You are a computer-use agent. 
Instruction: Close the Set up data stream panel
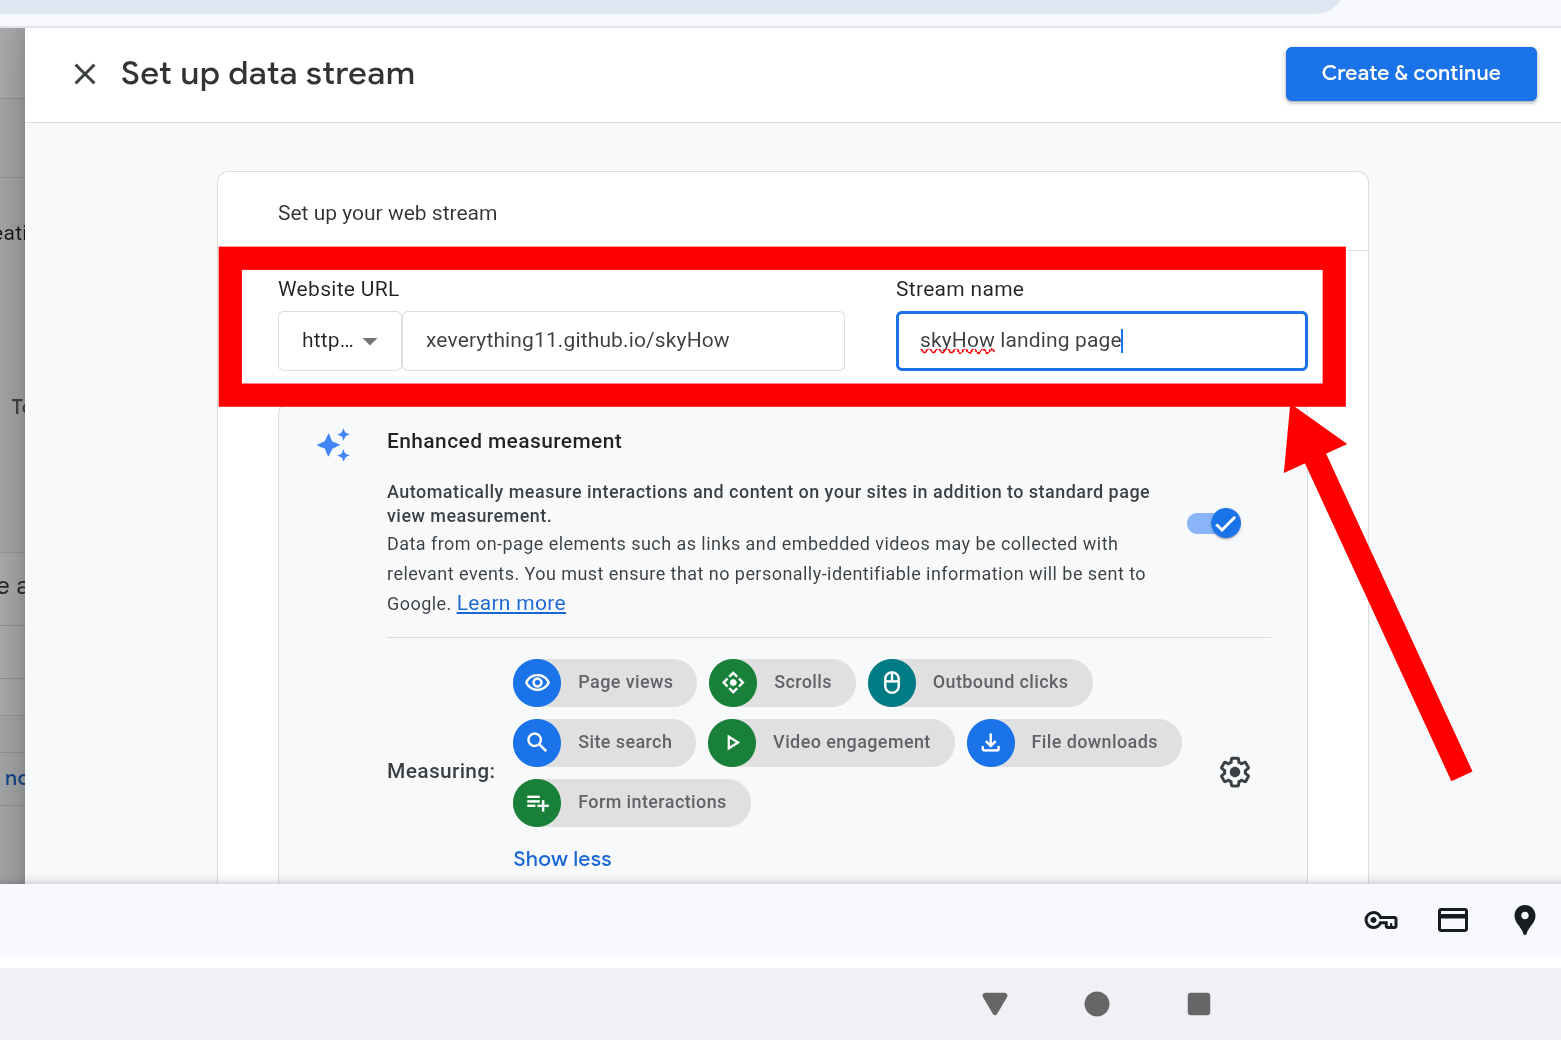(x=85, y=74)
